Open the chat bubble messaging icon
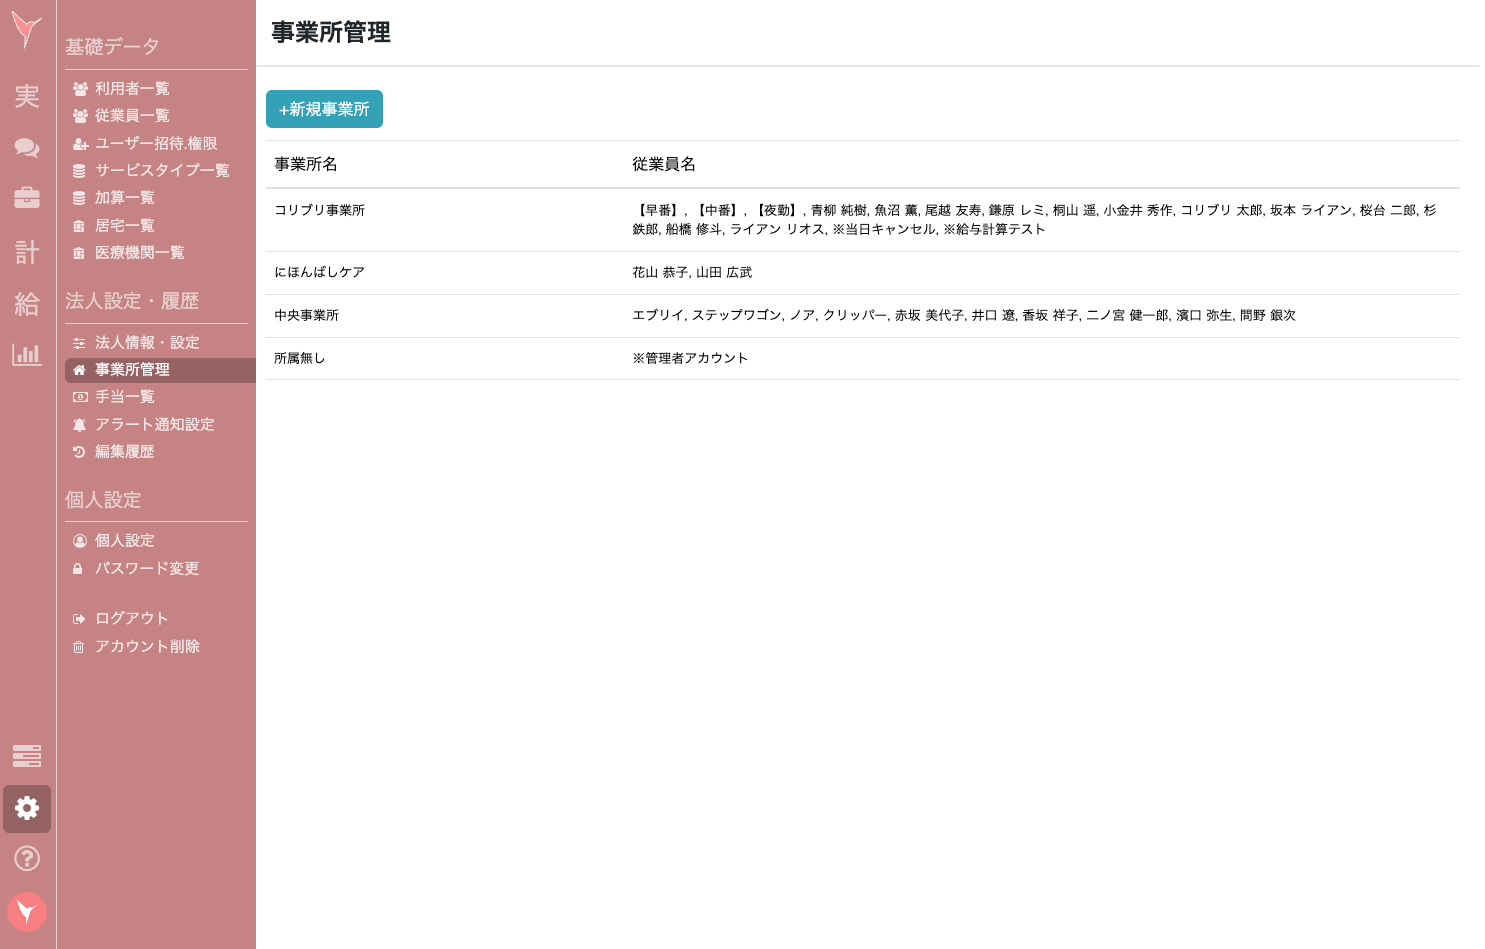 (x=26, y=148)
